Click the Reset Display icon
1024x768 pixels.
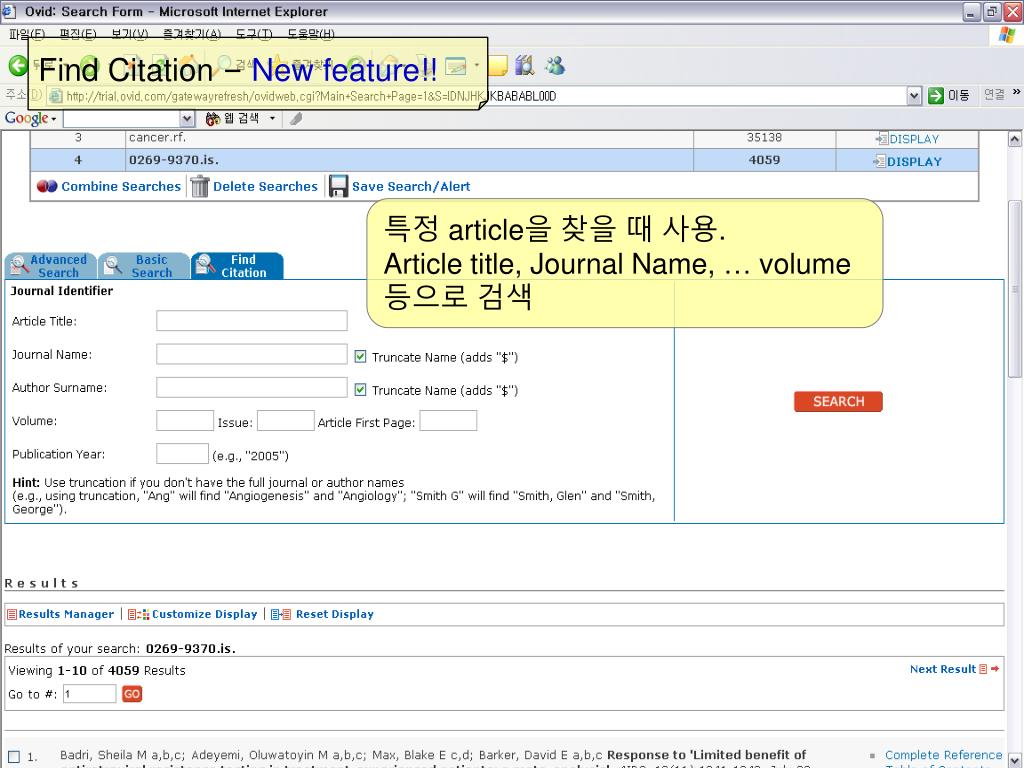(281, 615)
